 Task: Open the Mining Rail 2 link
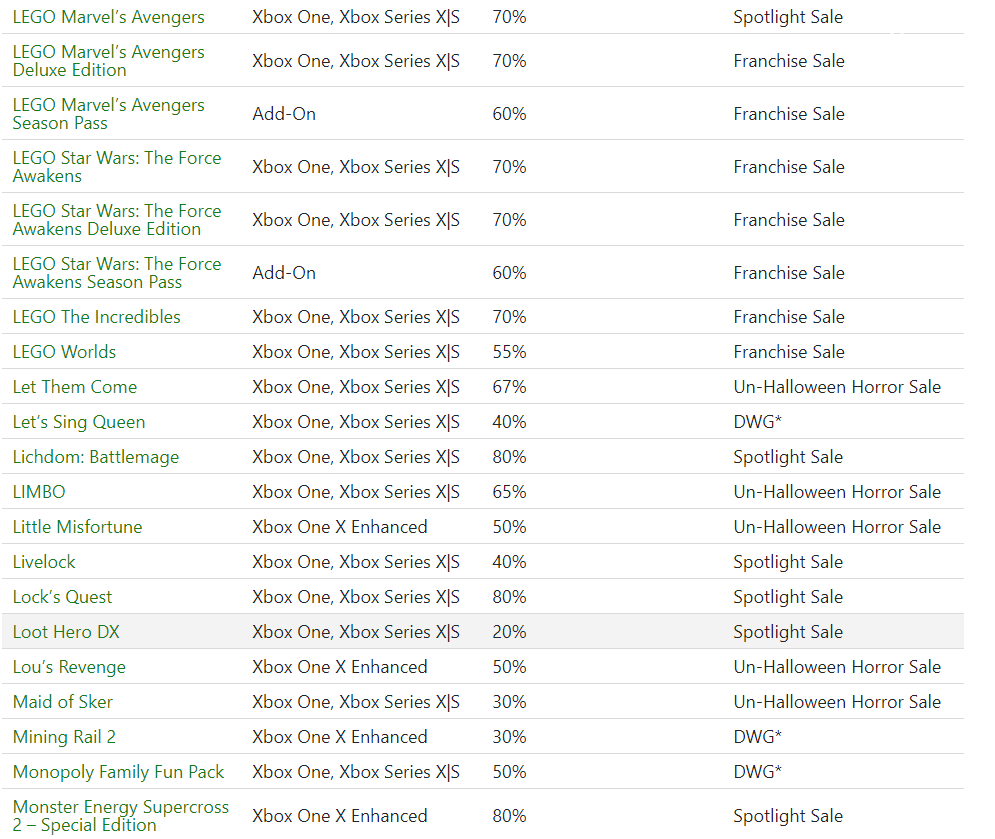click(64, 737)
